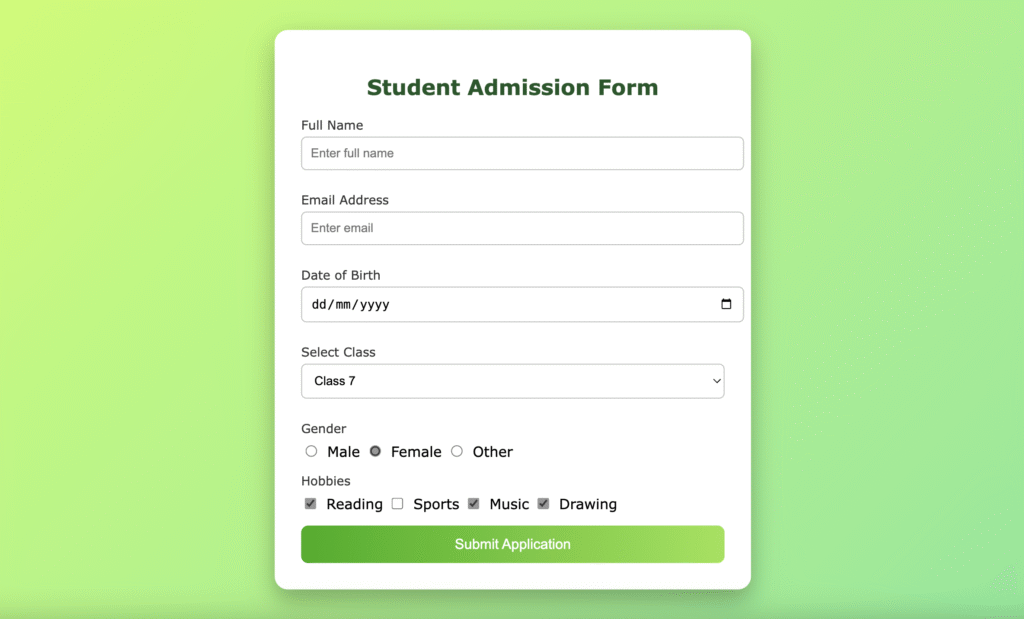The height and width of the screenshot is (619, 1024).
Task: Open the calendar picker icon
Action: [x=726, y=304]
